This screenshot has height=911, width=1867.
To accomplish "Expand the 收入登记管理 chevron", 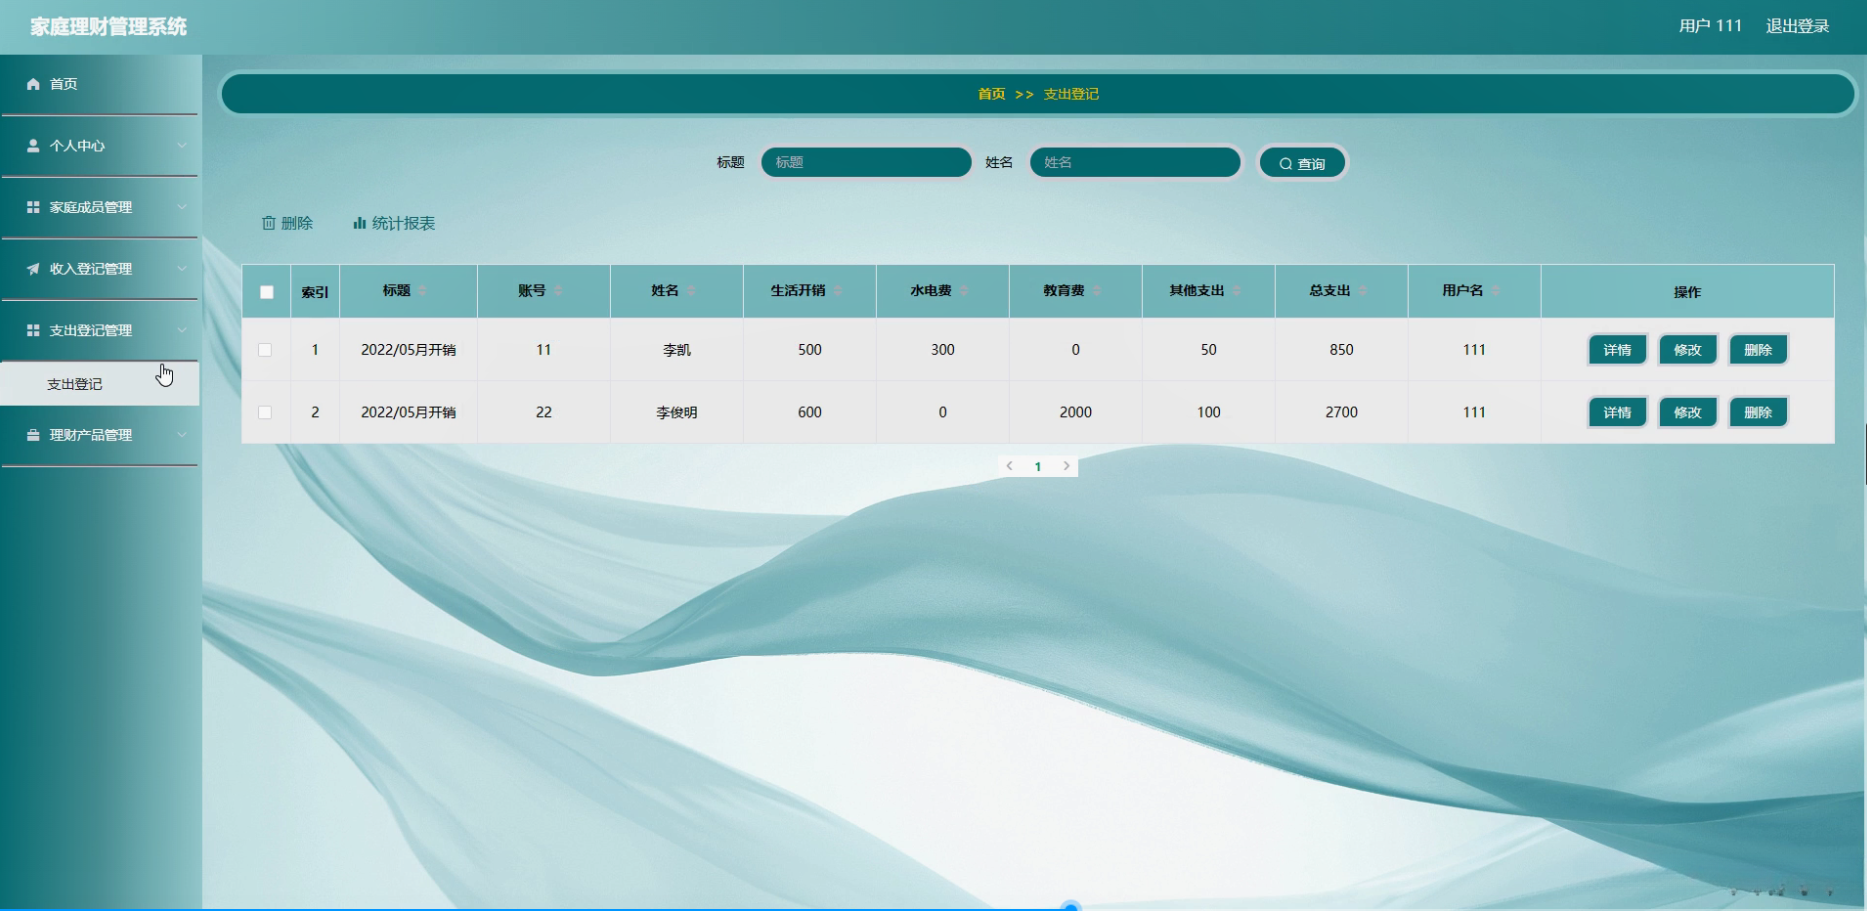I will (182, 269).
